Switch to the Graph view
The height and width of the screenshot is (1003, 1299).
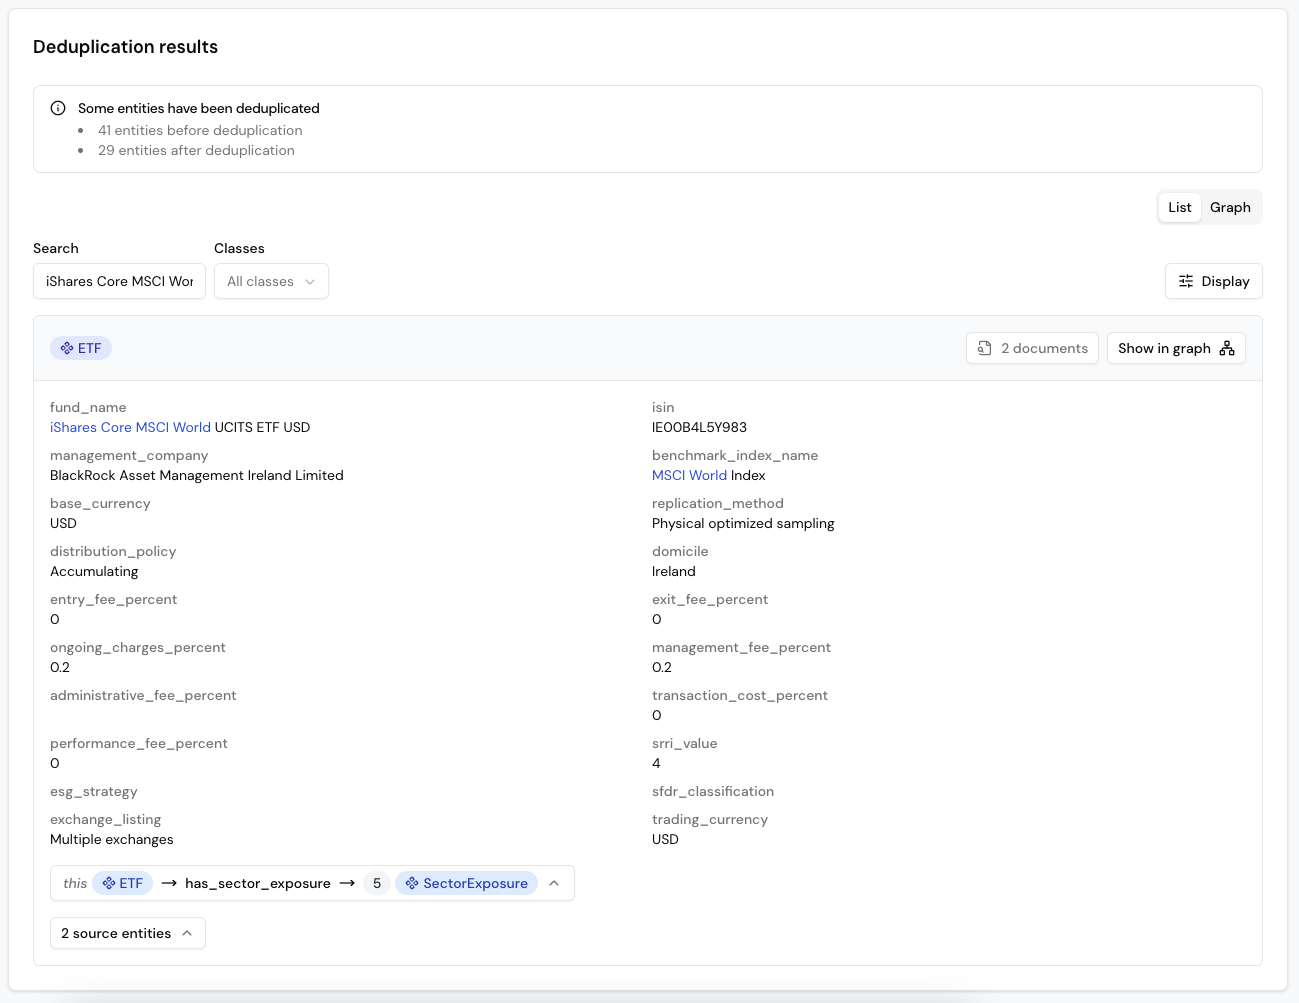(1230, 207)
